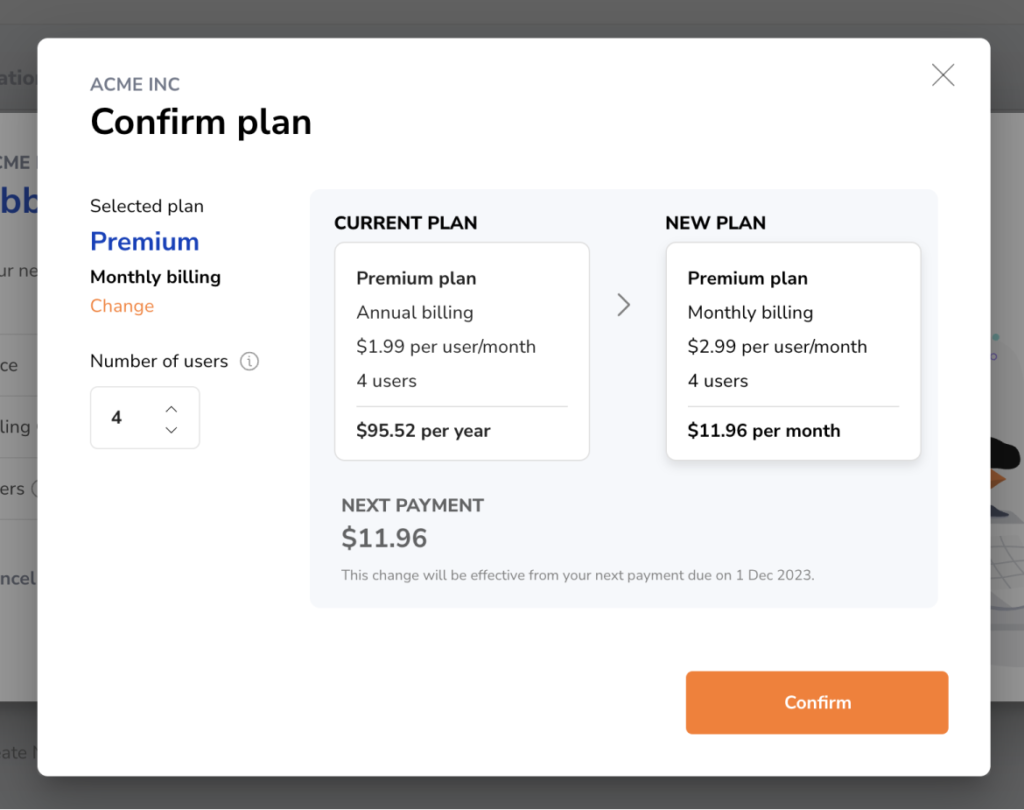The width and height of the screenshot is (1024, 810).
Task: Select the New Plan card
Action: [793, 351]
